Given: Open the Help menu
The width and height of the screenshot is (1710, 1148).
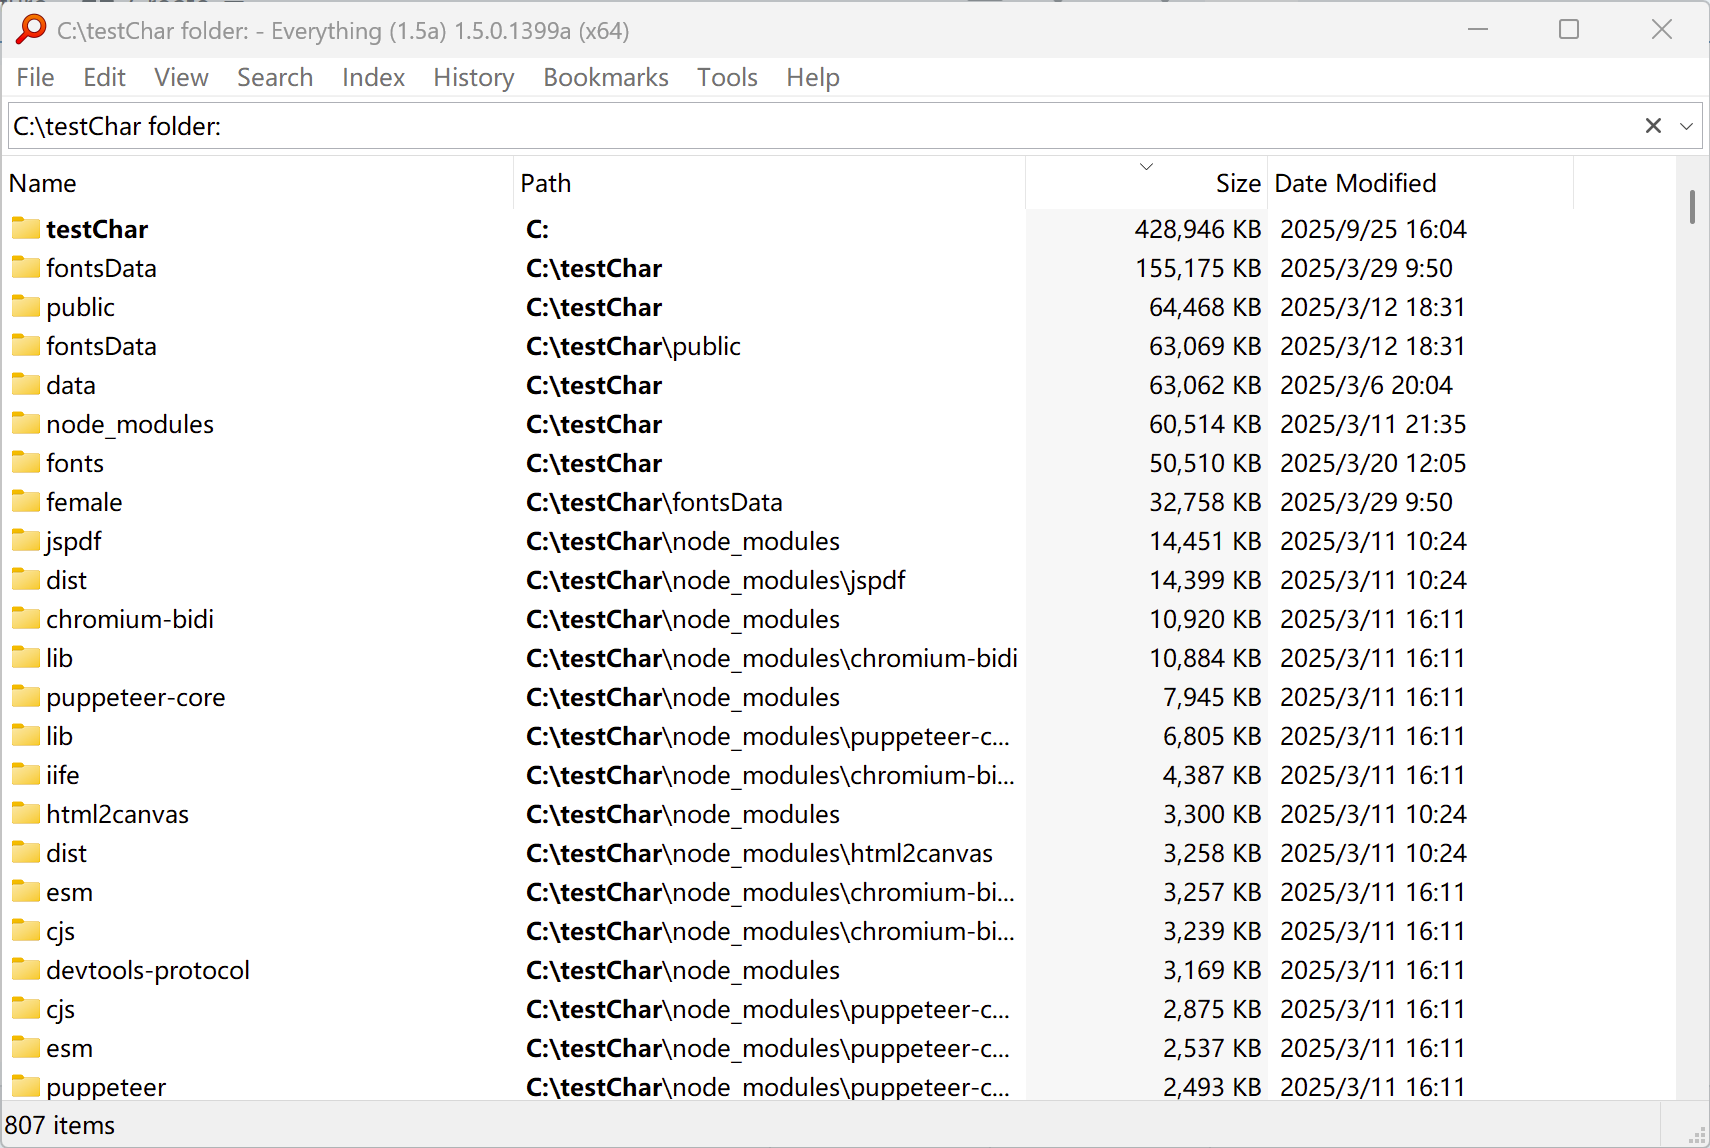Looking at the screenshot, I should [812, 77].
